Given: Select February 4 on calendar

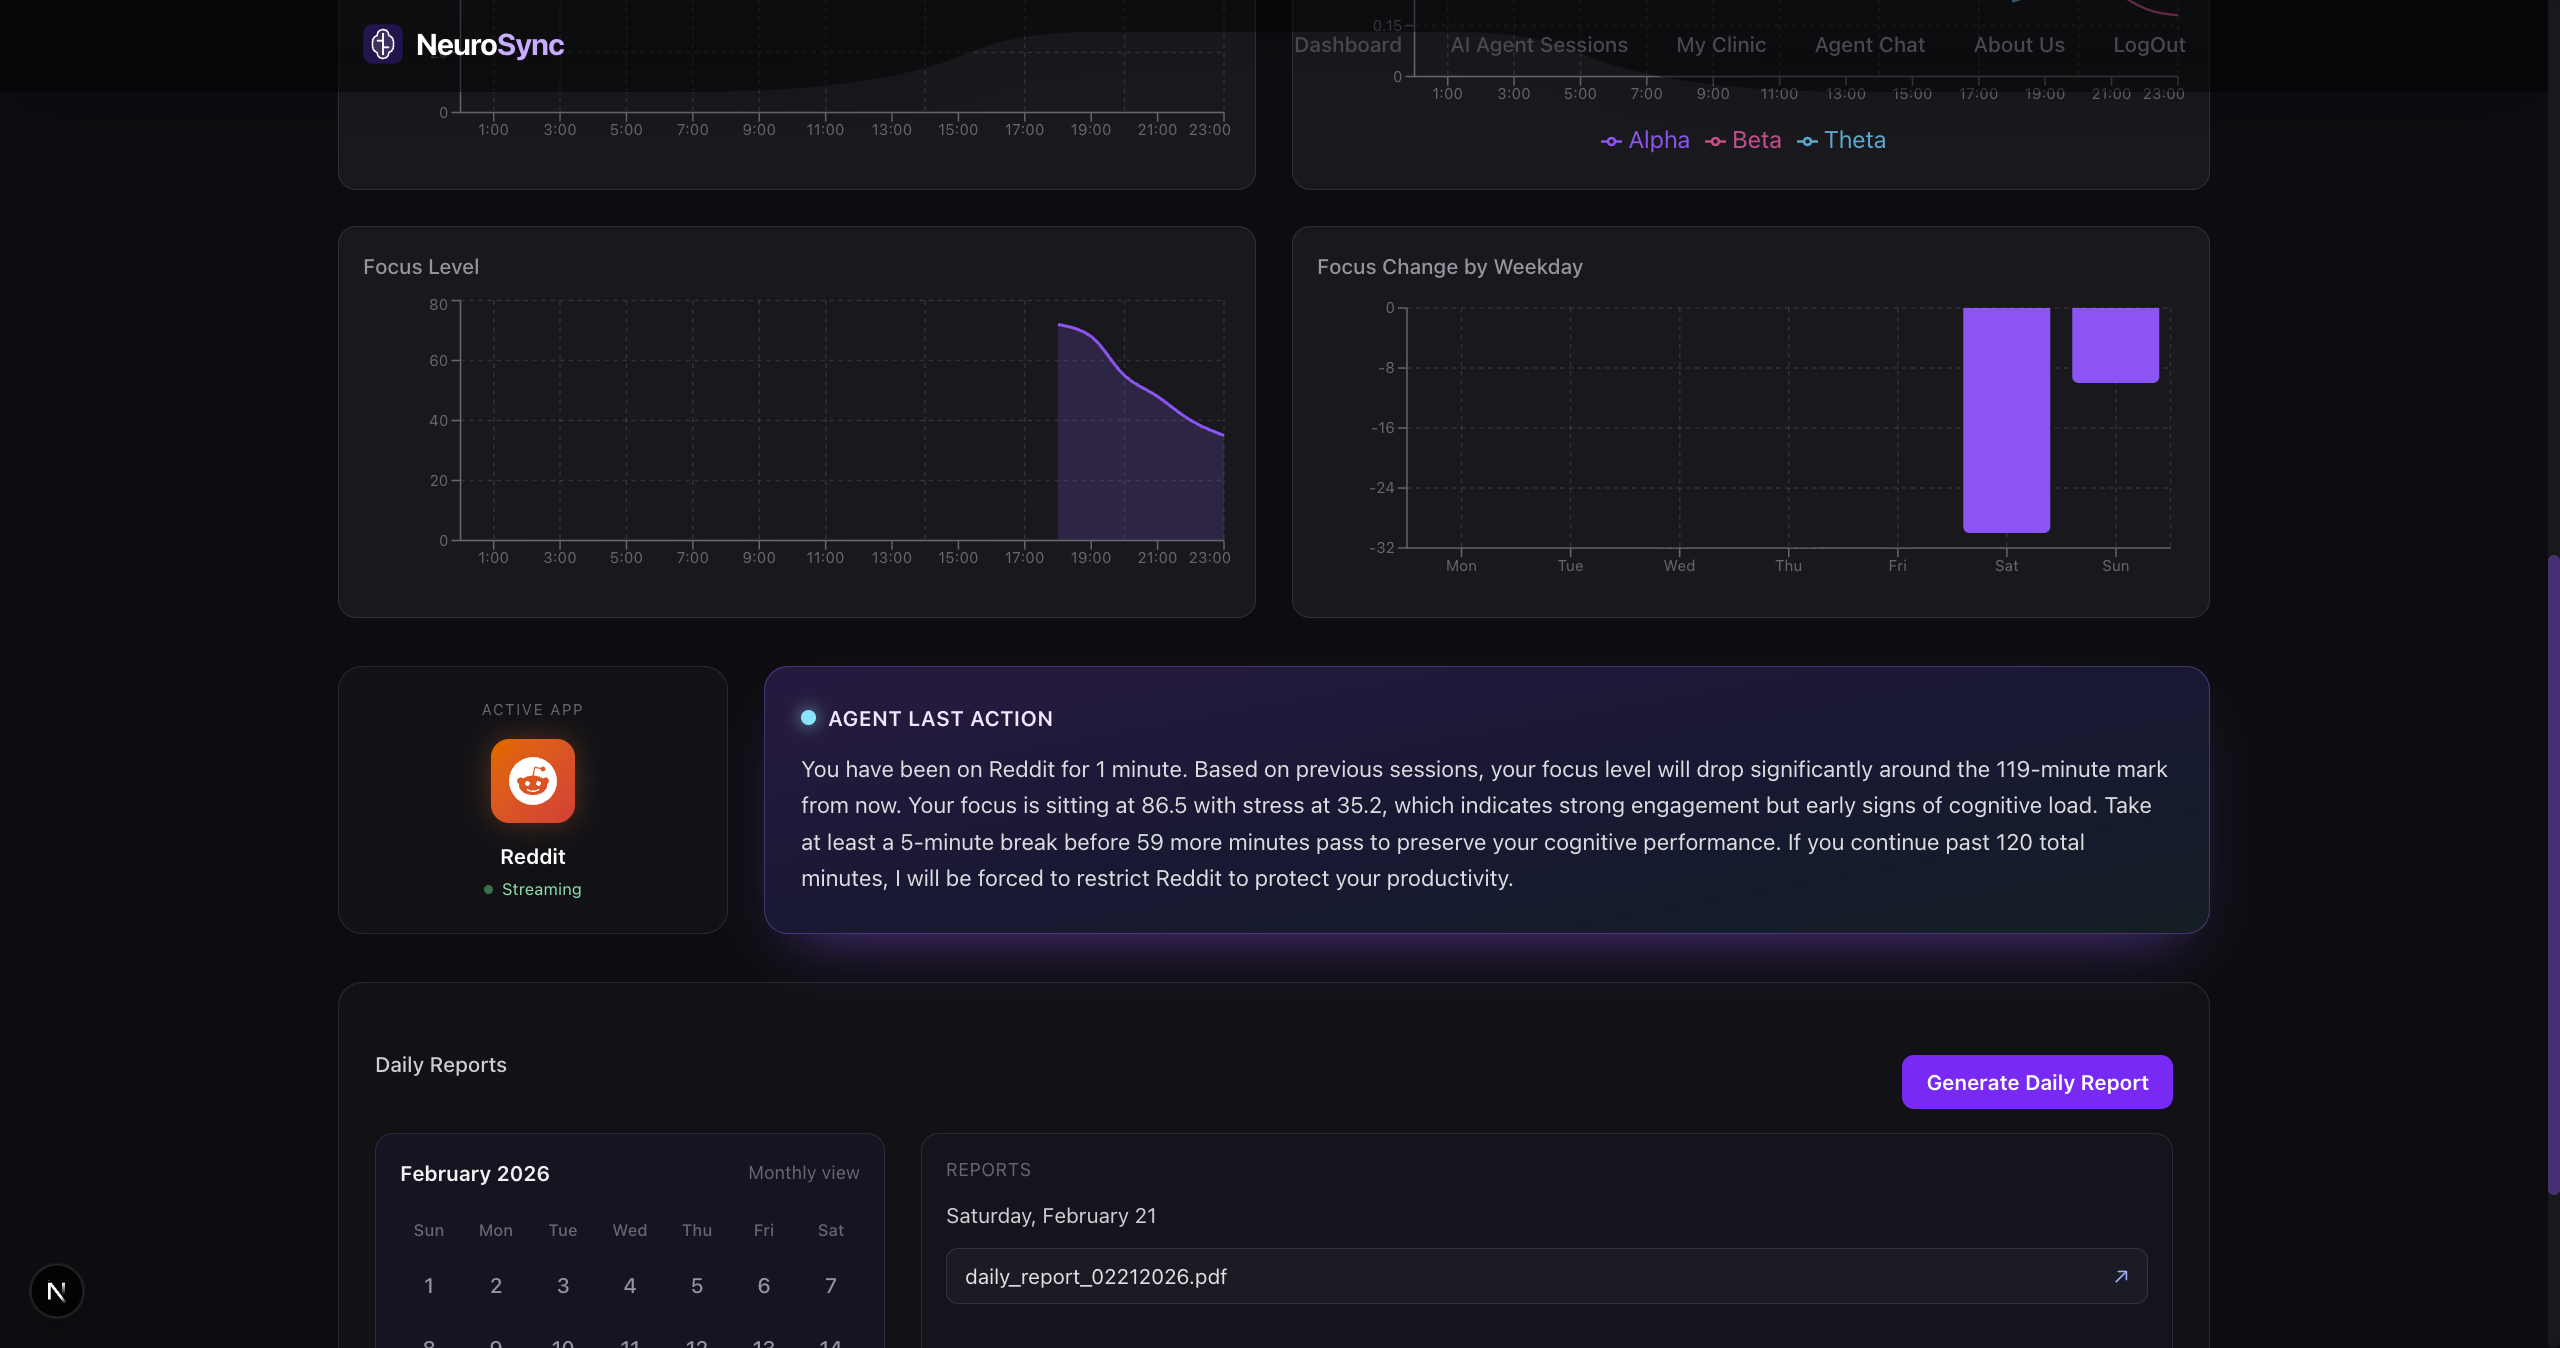Looking at the screenshot, I should 630,1286.
